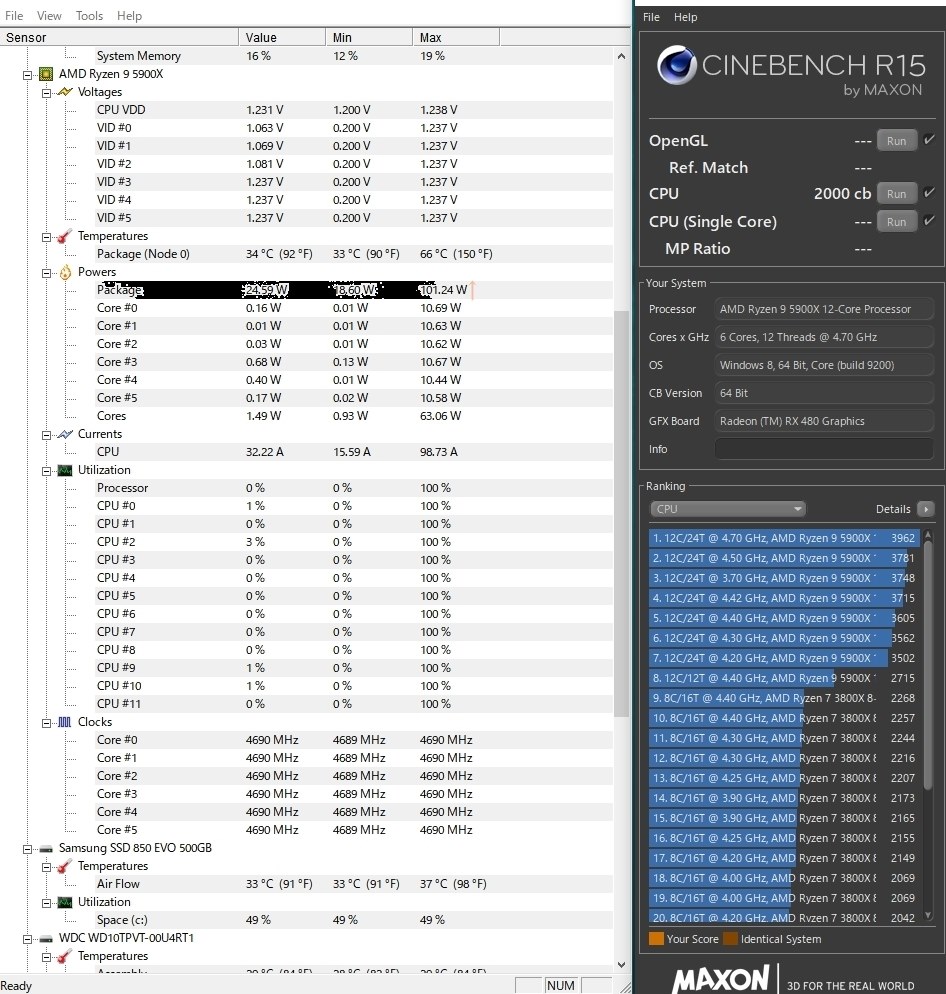Run the CPU benchmark
Viewport: 946px width, 994px height.
[897, 193]
